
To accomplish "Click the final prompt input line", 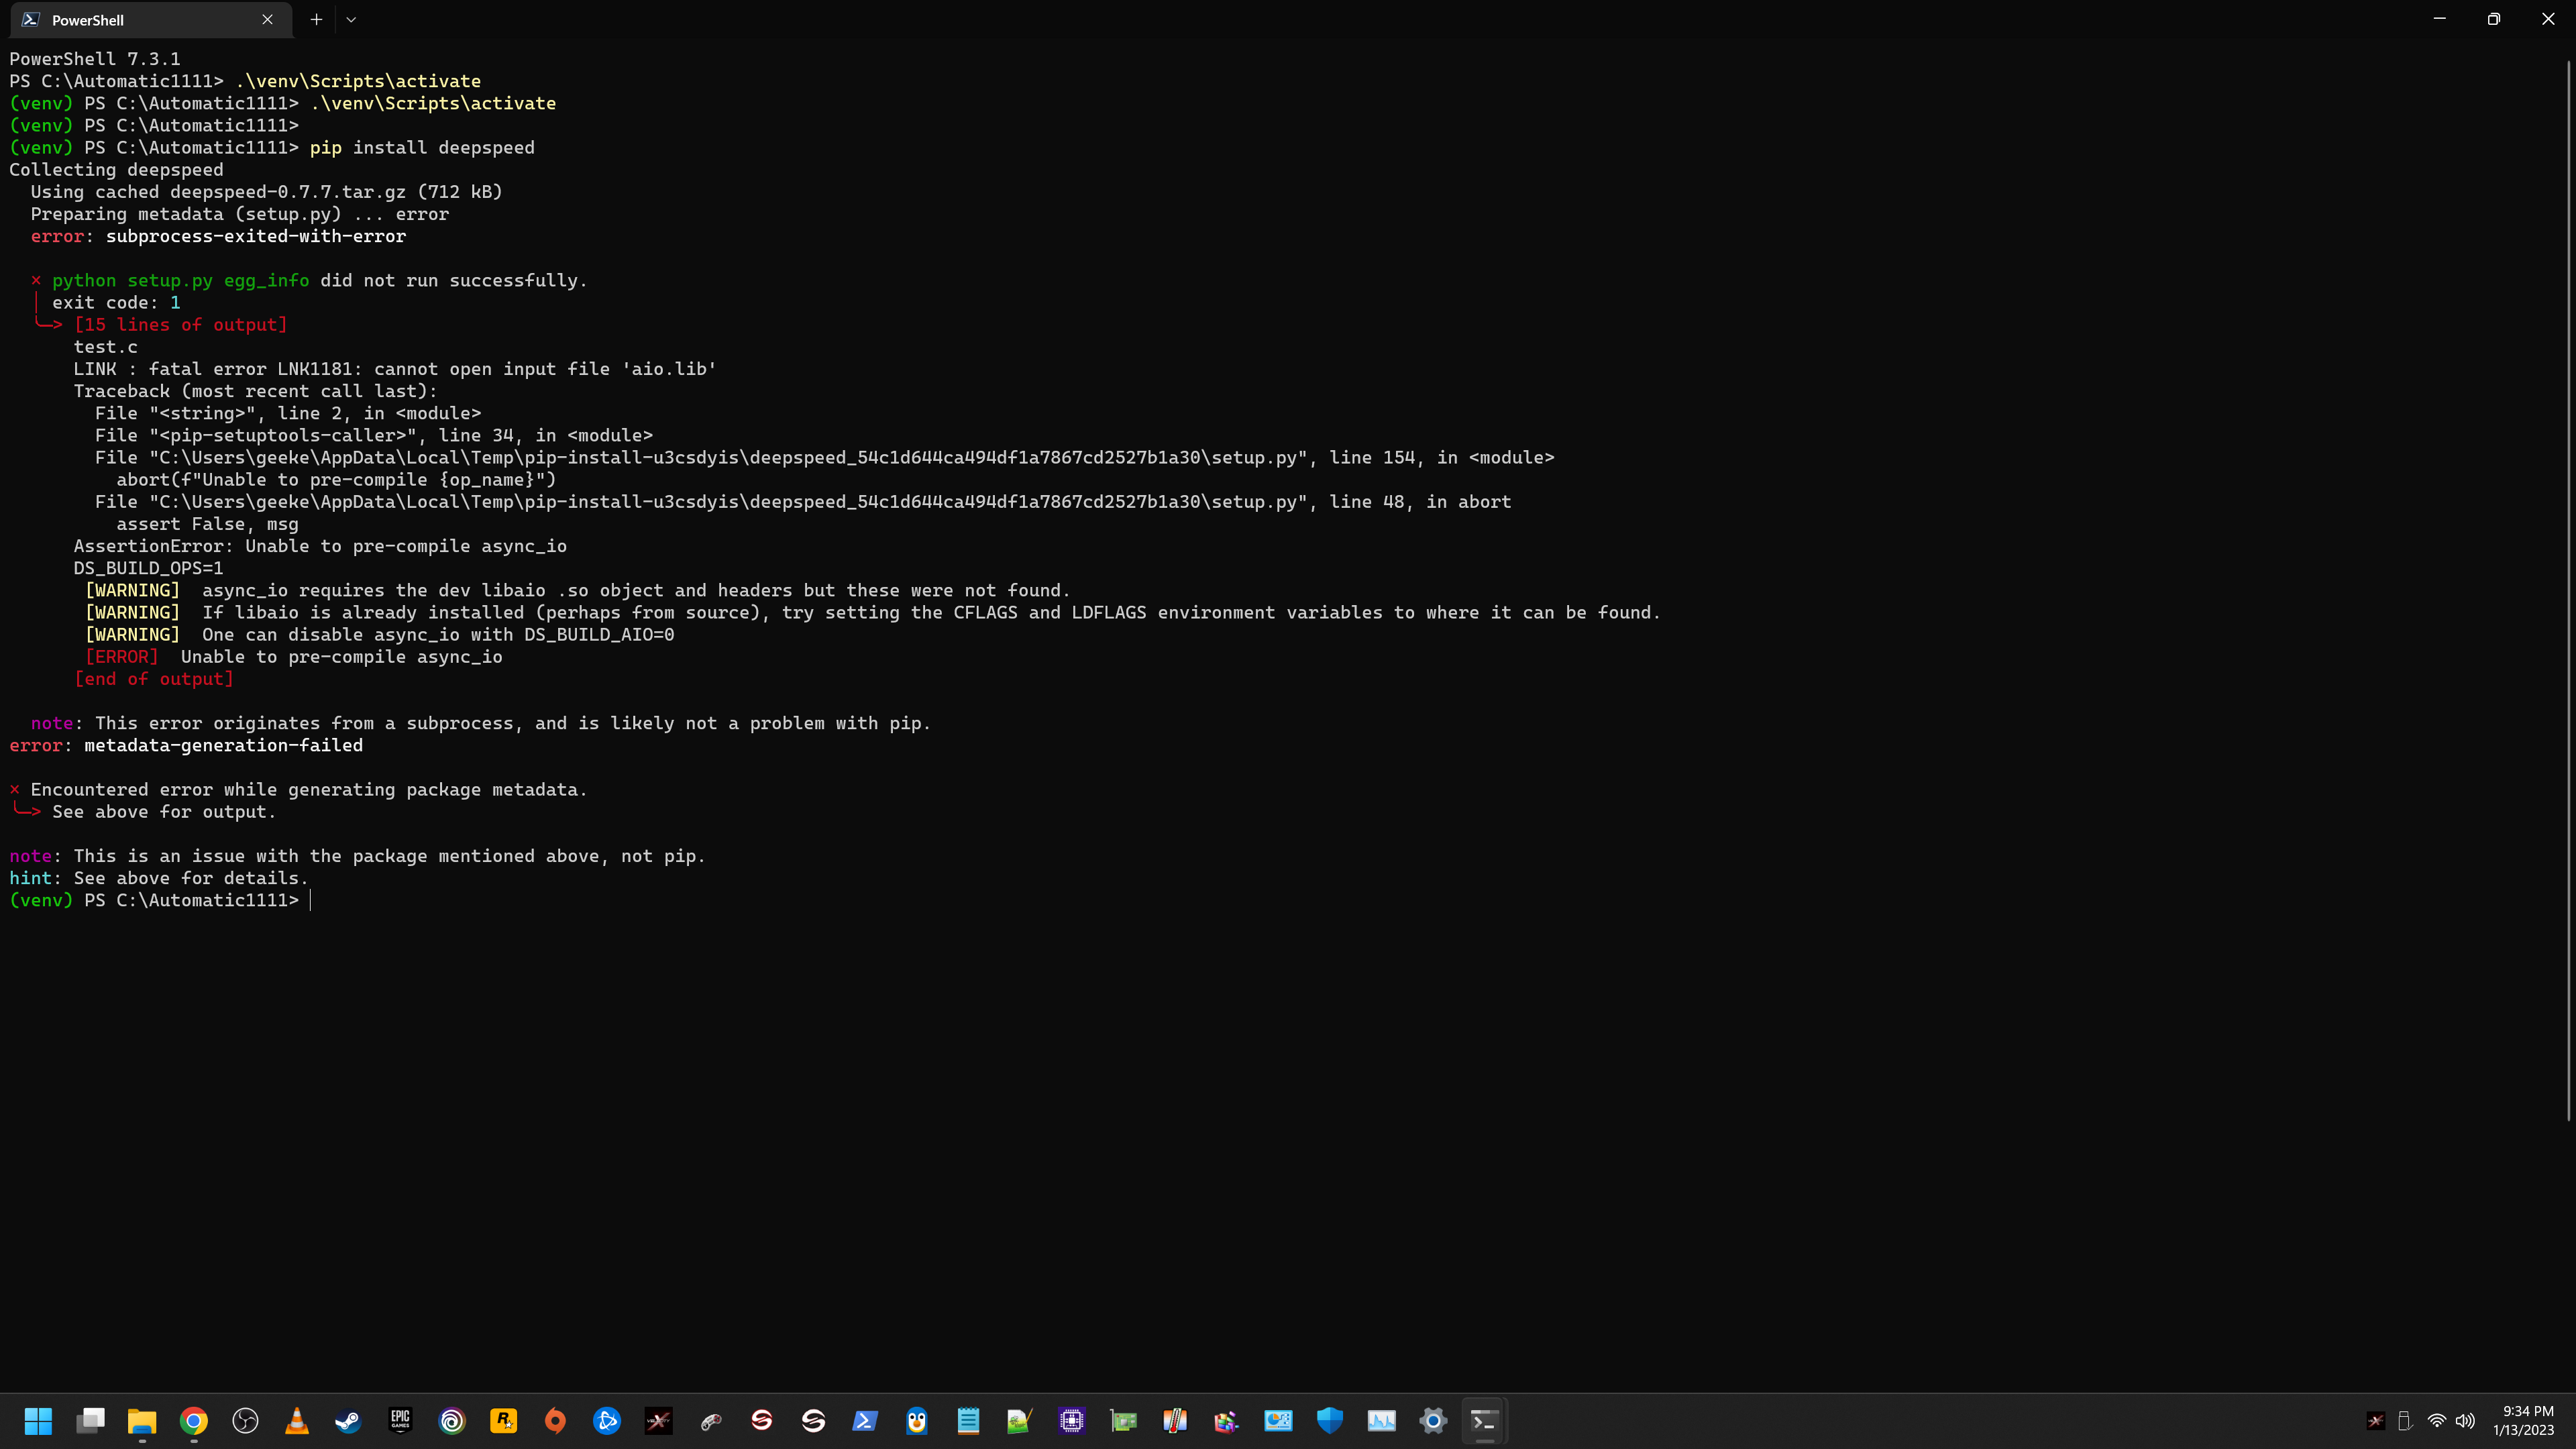I will tap(160, 900).
